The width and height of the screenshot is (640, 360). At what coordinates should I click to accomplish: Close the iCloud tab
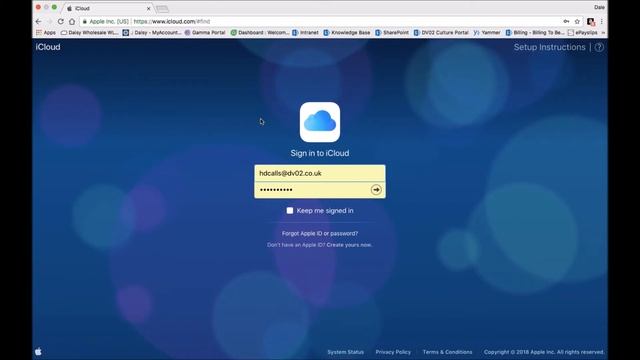[149, 8]
